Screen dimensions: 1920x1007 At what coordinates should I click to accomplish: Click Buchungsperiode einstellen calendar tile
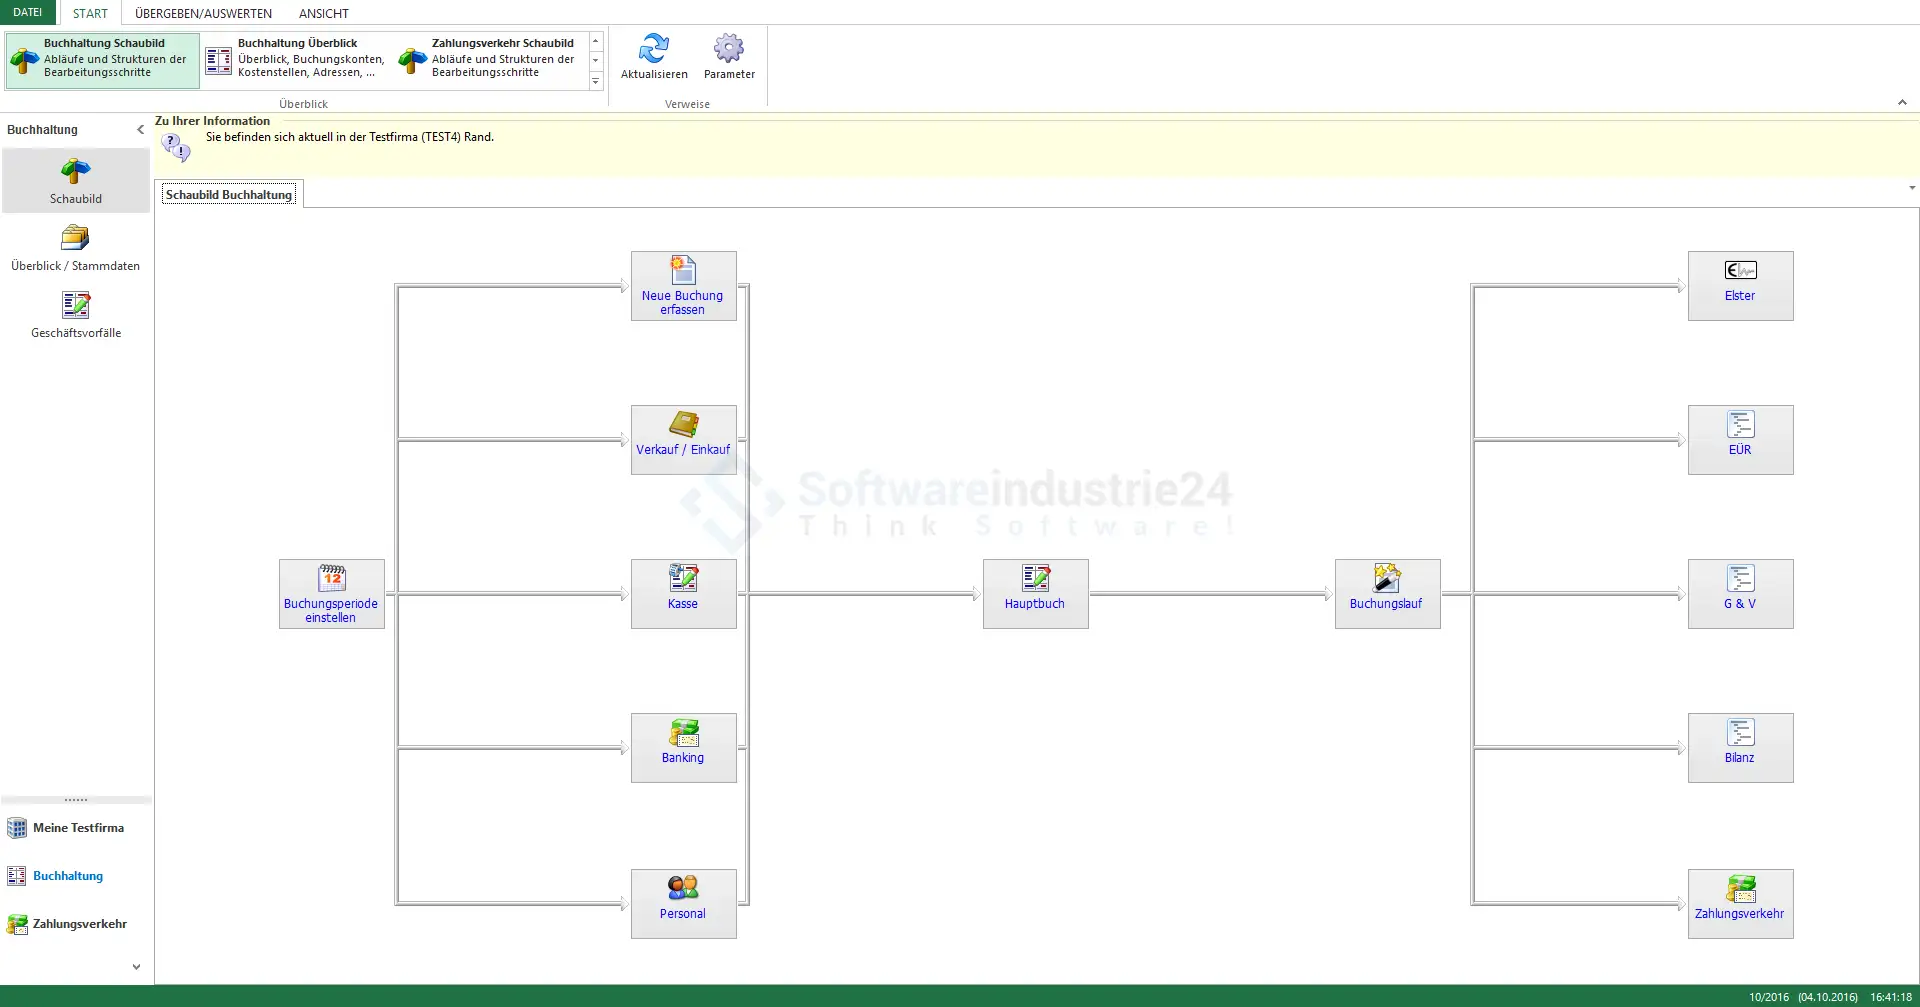[x=331, y=593]
